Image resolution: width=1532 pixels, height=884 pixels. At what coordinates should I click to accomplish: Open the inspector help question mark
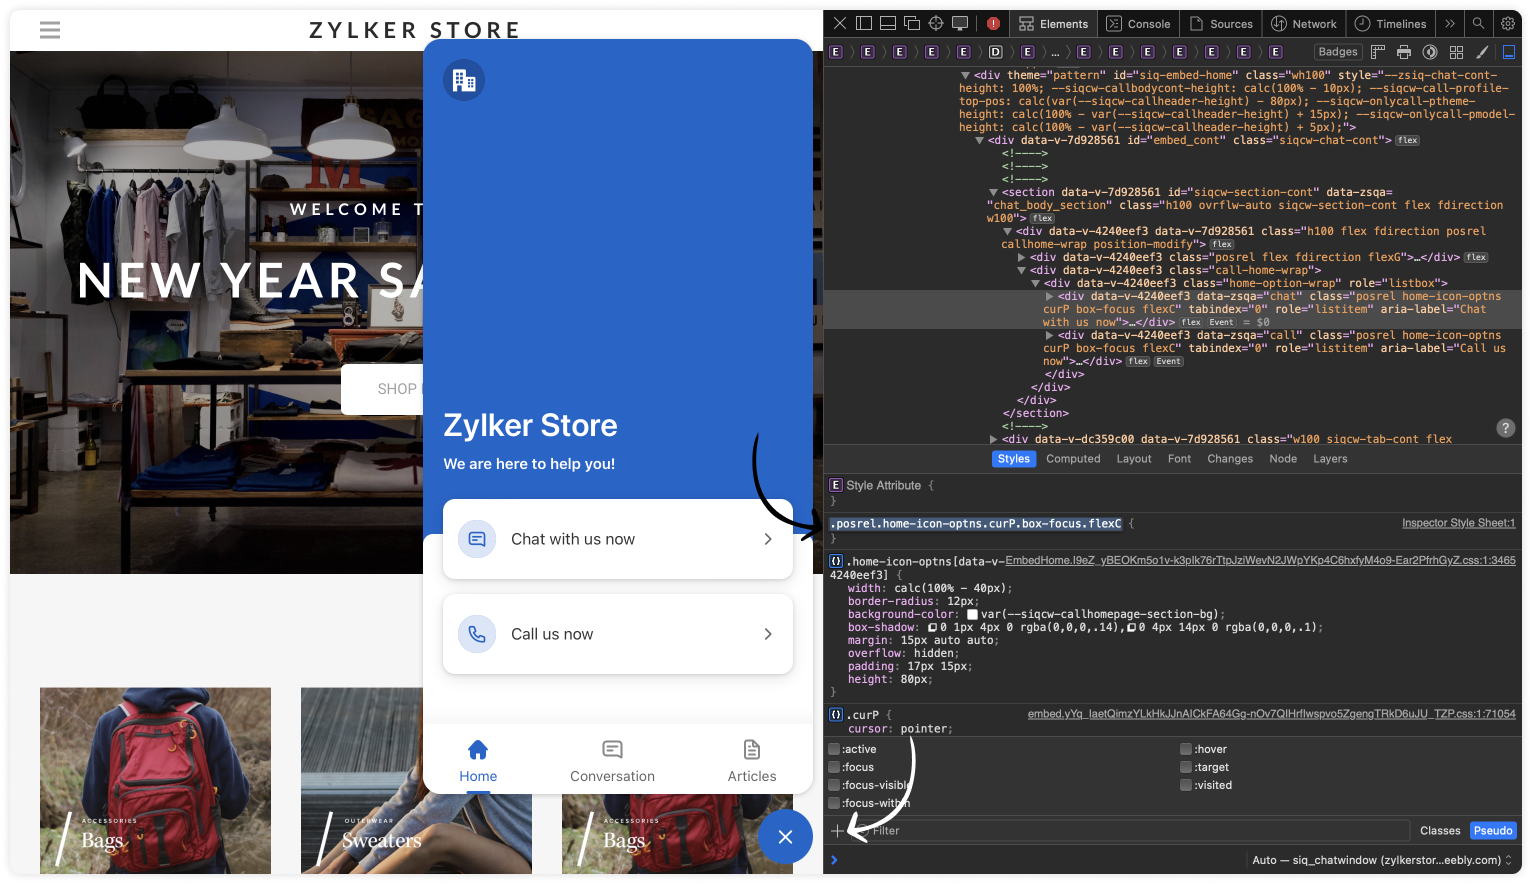point(1505,428)
